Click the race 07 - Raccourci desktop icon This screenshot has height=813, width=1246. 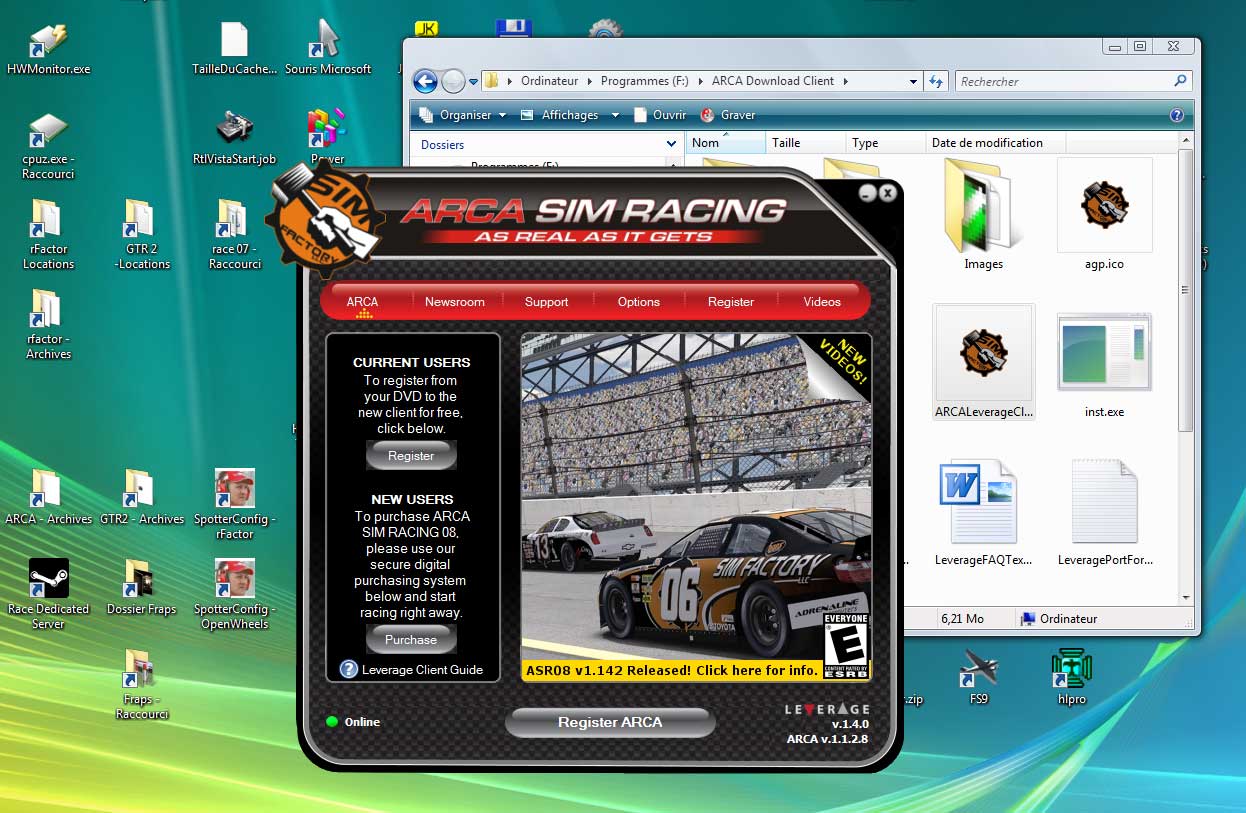(234, 234)
